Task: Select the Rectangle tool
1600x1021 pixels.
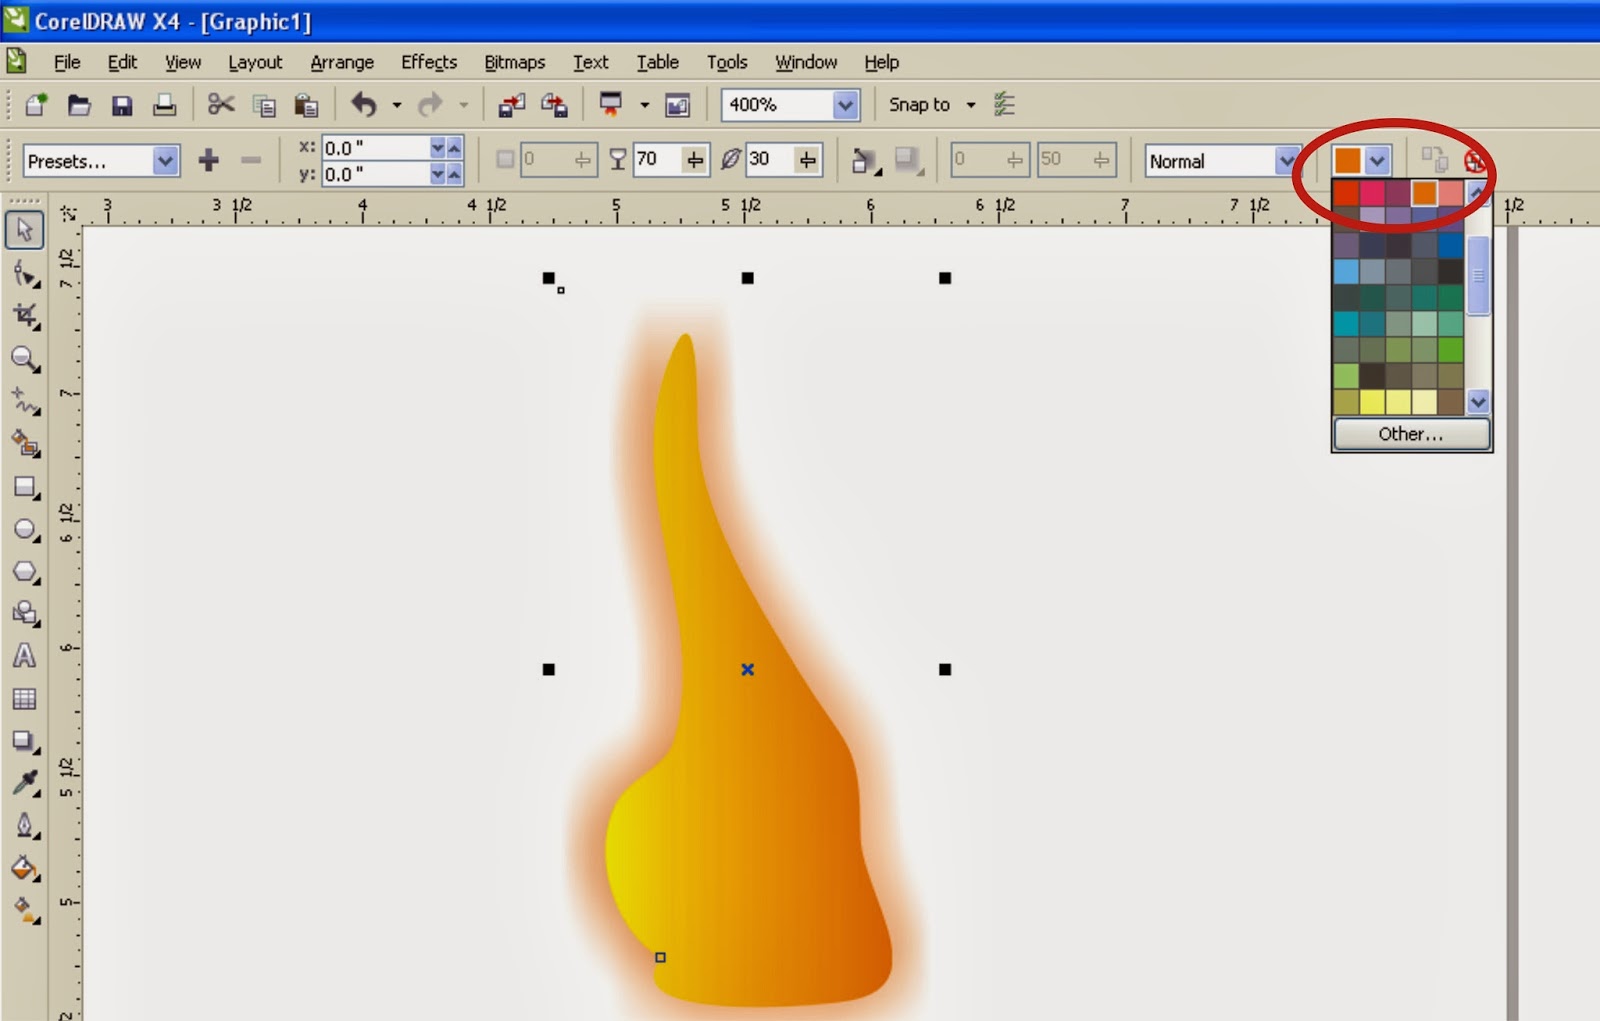Action: tap(25, 487)
